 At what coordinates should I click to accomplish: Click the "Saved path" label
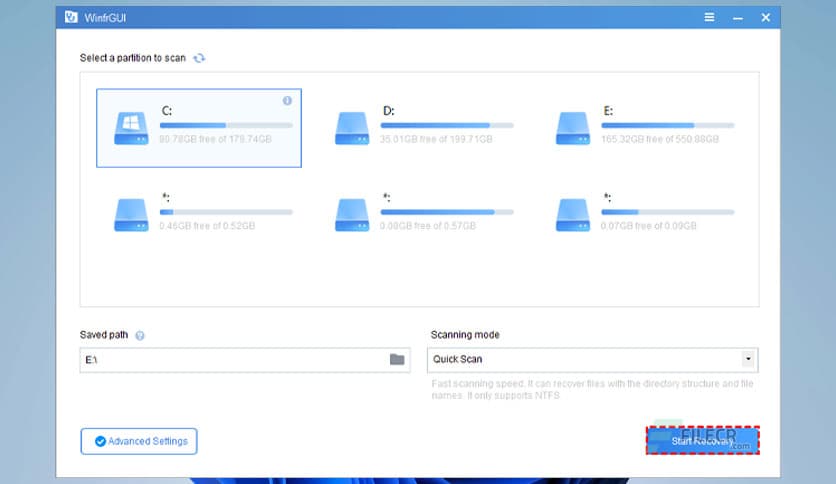point(104,335)
